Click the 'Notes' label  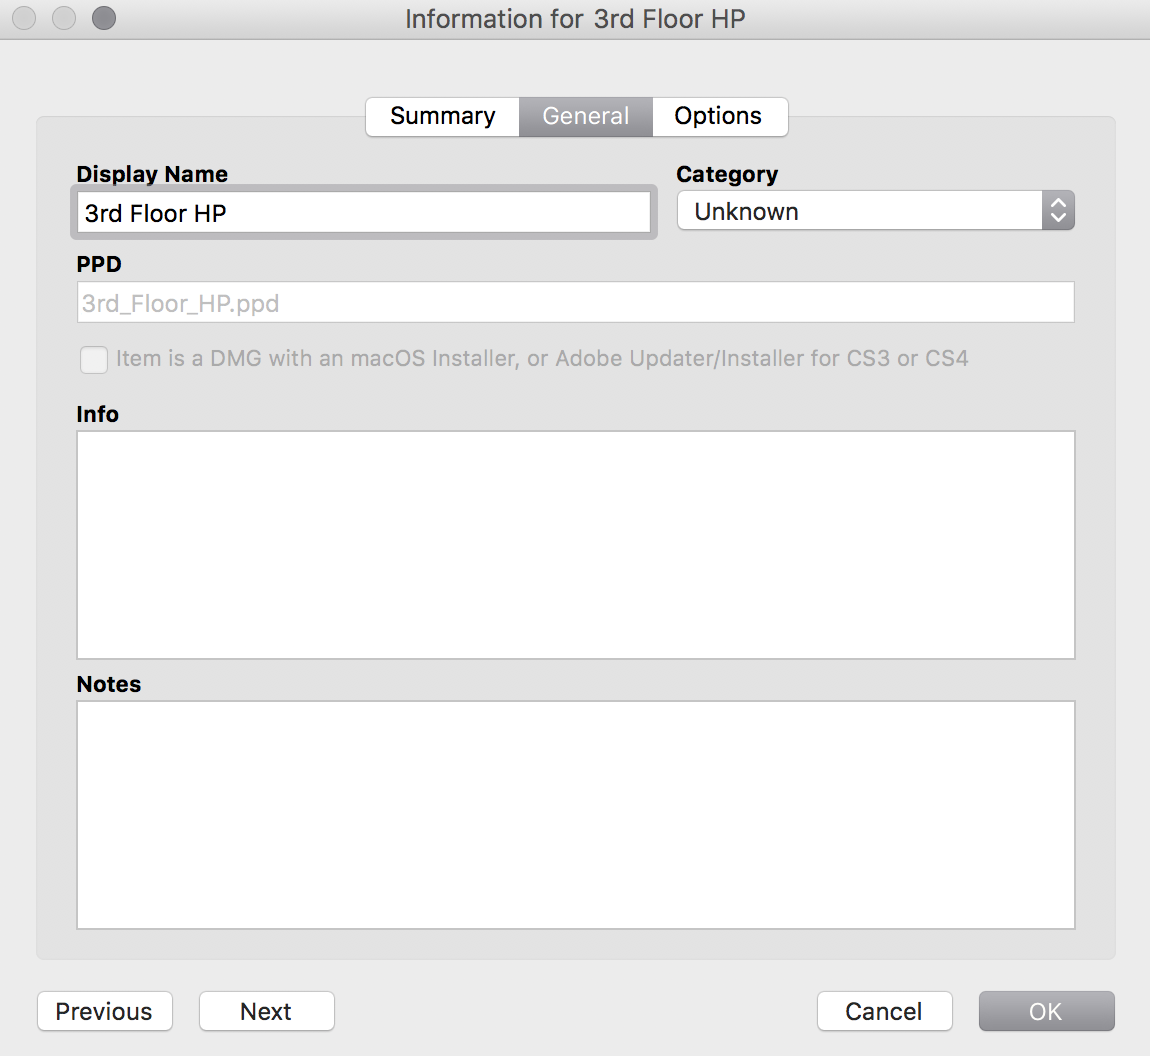point(109,684)
